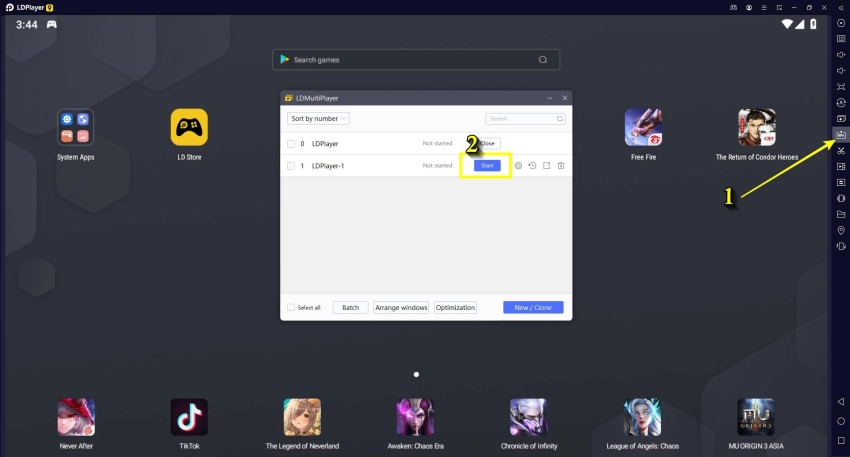Screen dimensions: 850x457
Task: Click Arrange windows button
Action: (401, 307)
